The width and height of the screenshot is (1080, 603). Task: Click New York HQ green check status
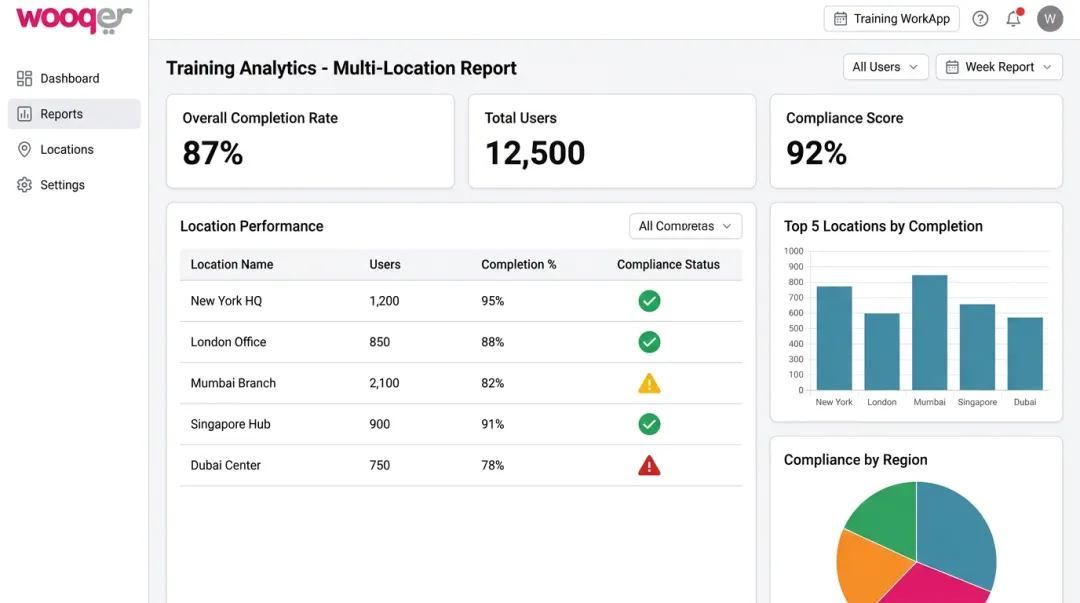(x=649, y=301)
